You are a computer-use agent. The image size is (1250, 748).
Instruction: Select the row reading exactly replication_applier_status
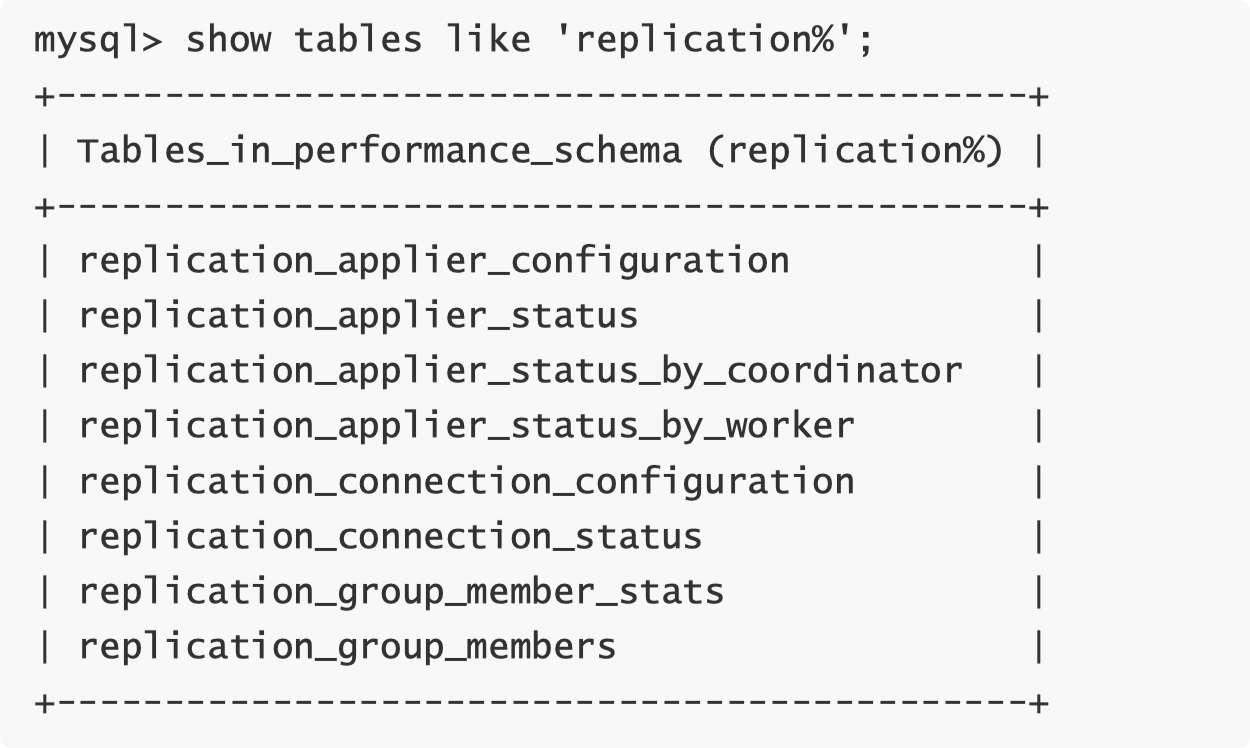point(358,316)
